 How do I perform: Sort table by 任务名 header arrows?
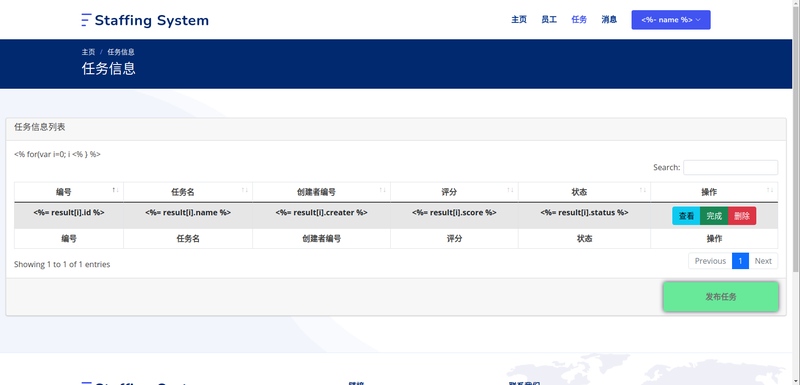tap(245, 190)
